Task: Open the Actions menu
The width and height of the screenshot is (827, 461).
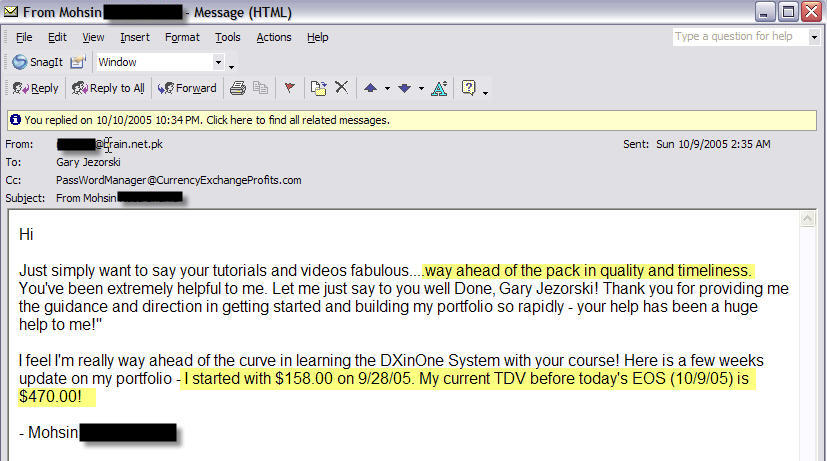Action: tap(274, 37)
